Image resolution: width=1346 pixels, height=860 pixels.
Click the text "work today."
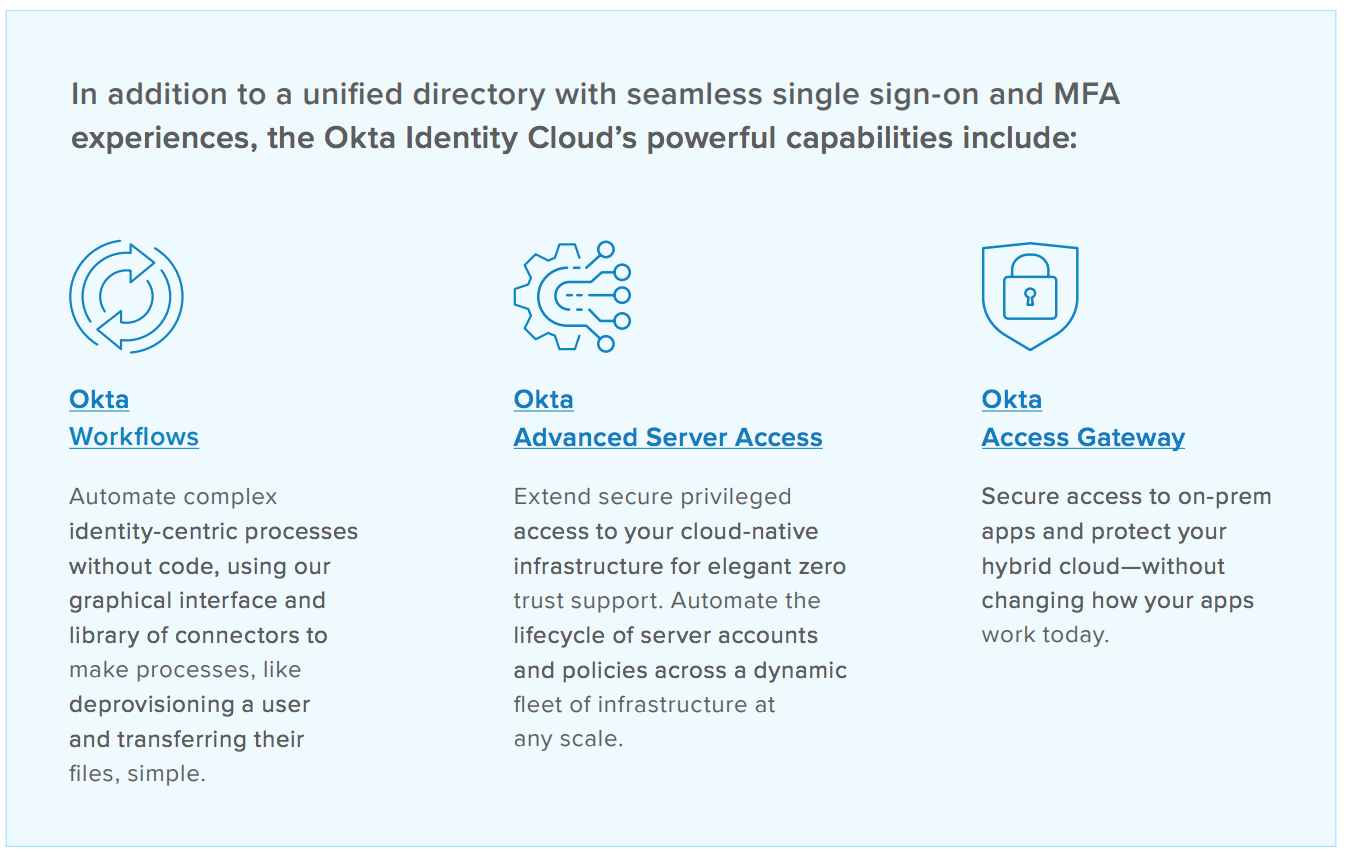point(1045,635)
